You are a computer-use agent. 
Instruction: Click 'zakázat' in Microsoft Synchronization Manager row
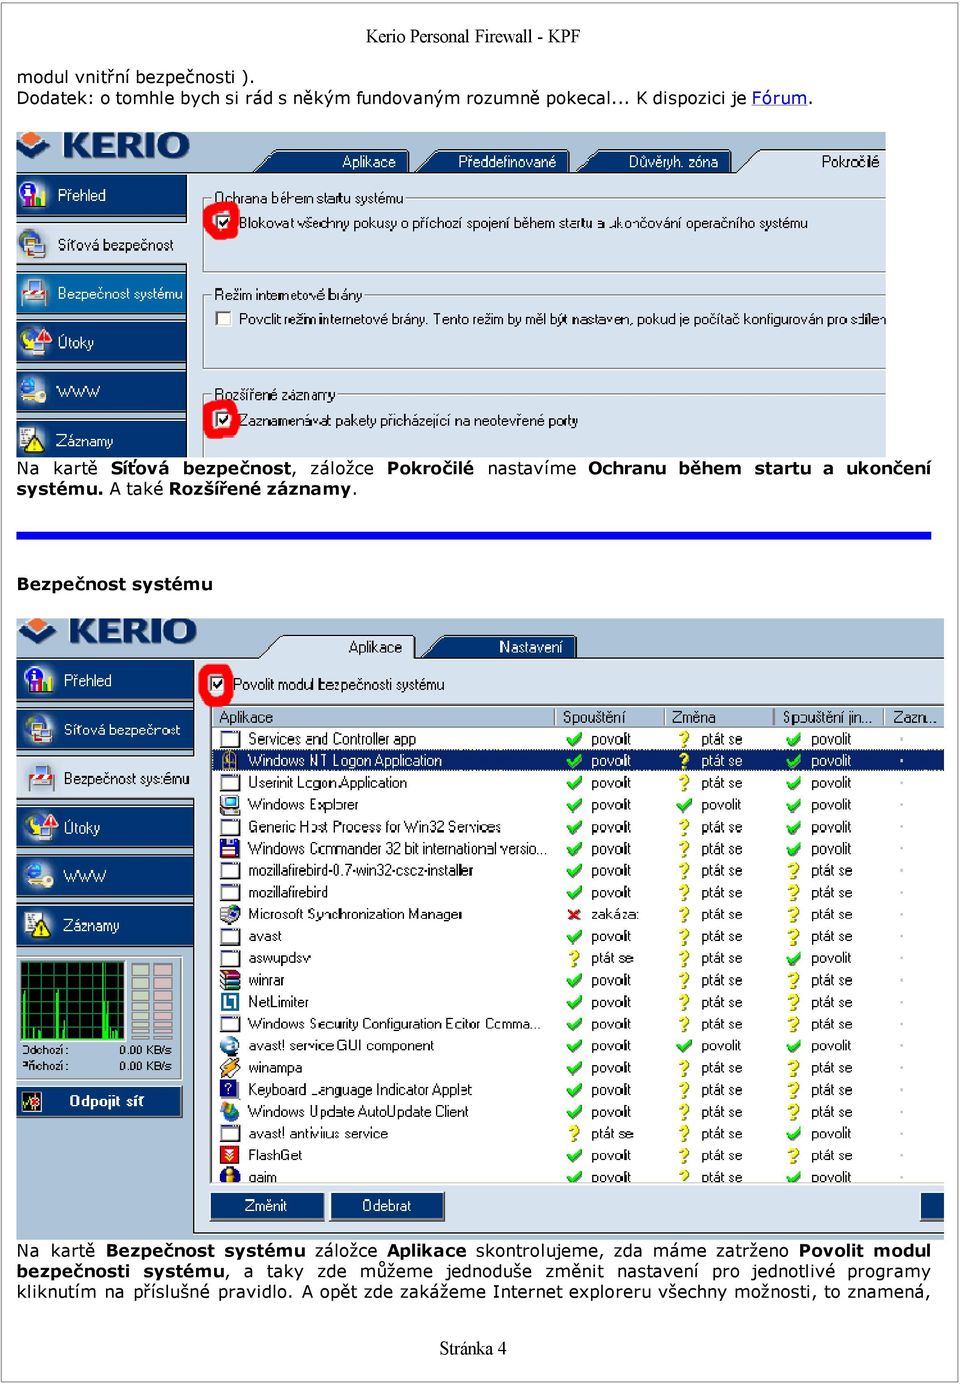pyautogui.click(x=614, y=914)
